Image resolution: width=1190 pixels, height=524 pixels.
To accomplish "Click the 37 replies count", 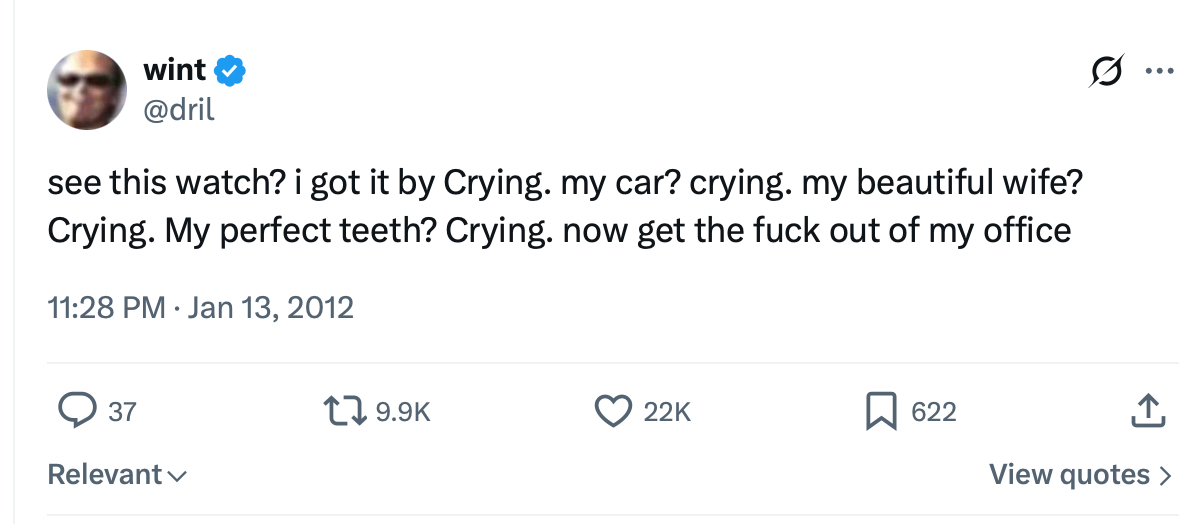I will coord(121,411).
